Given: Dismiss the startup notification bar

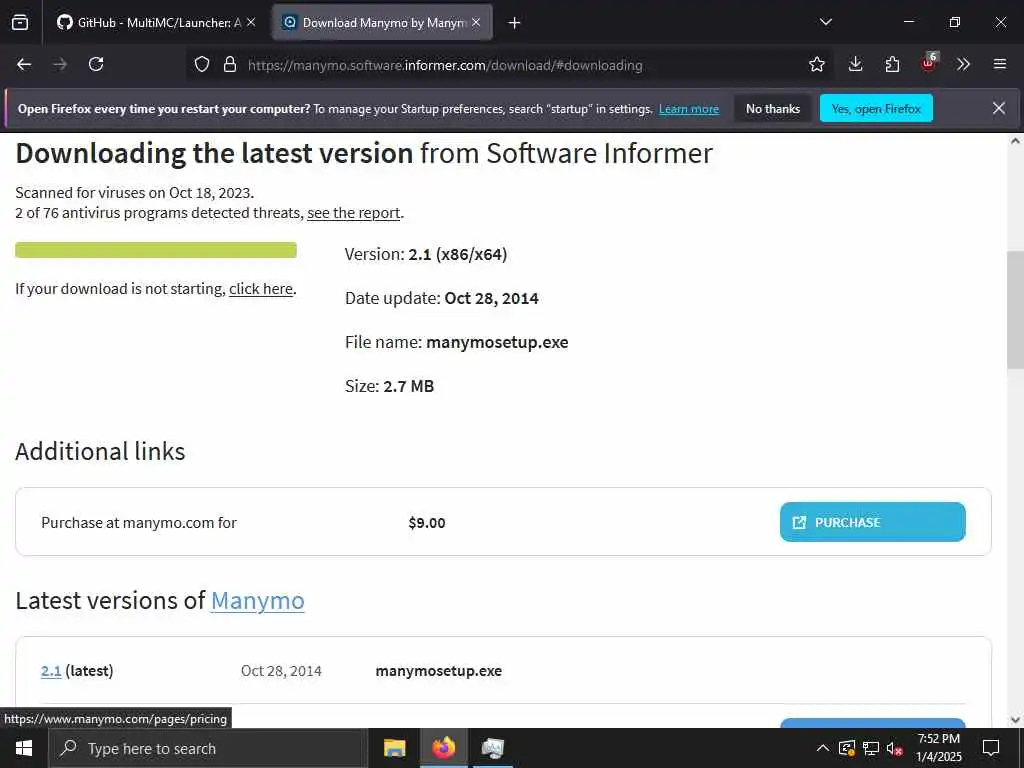Looking at the screenshot, I should [x=999, y=108].
